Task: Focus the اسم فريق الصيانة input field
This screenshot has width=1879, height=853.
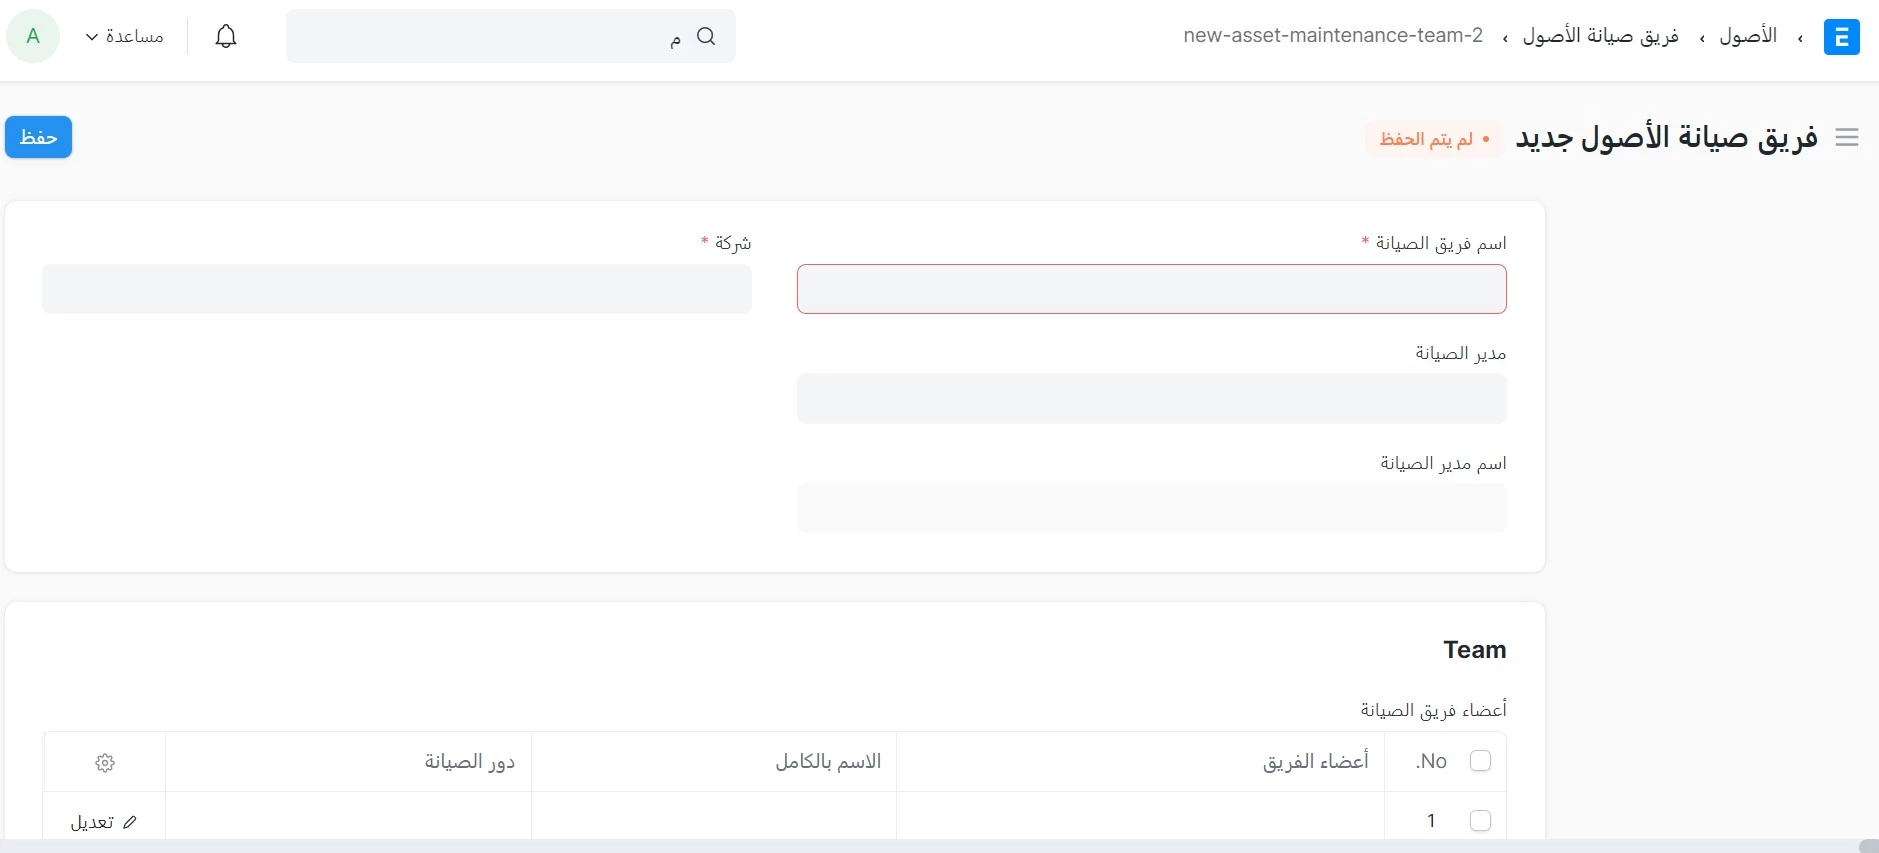Action: coord(1151,289)
